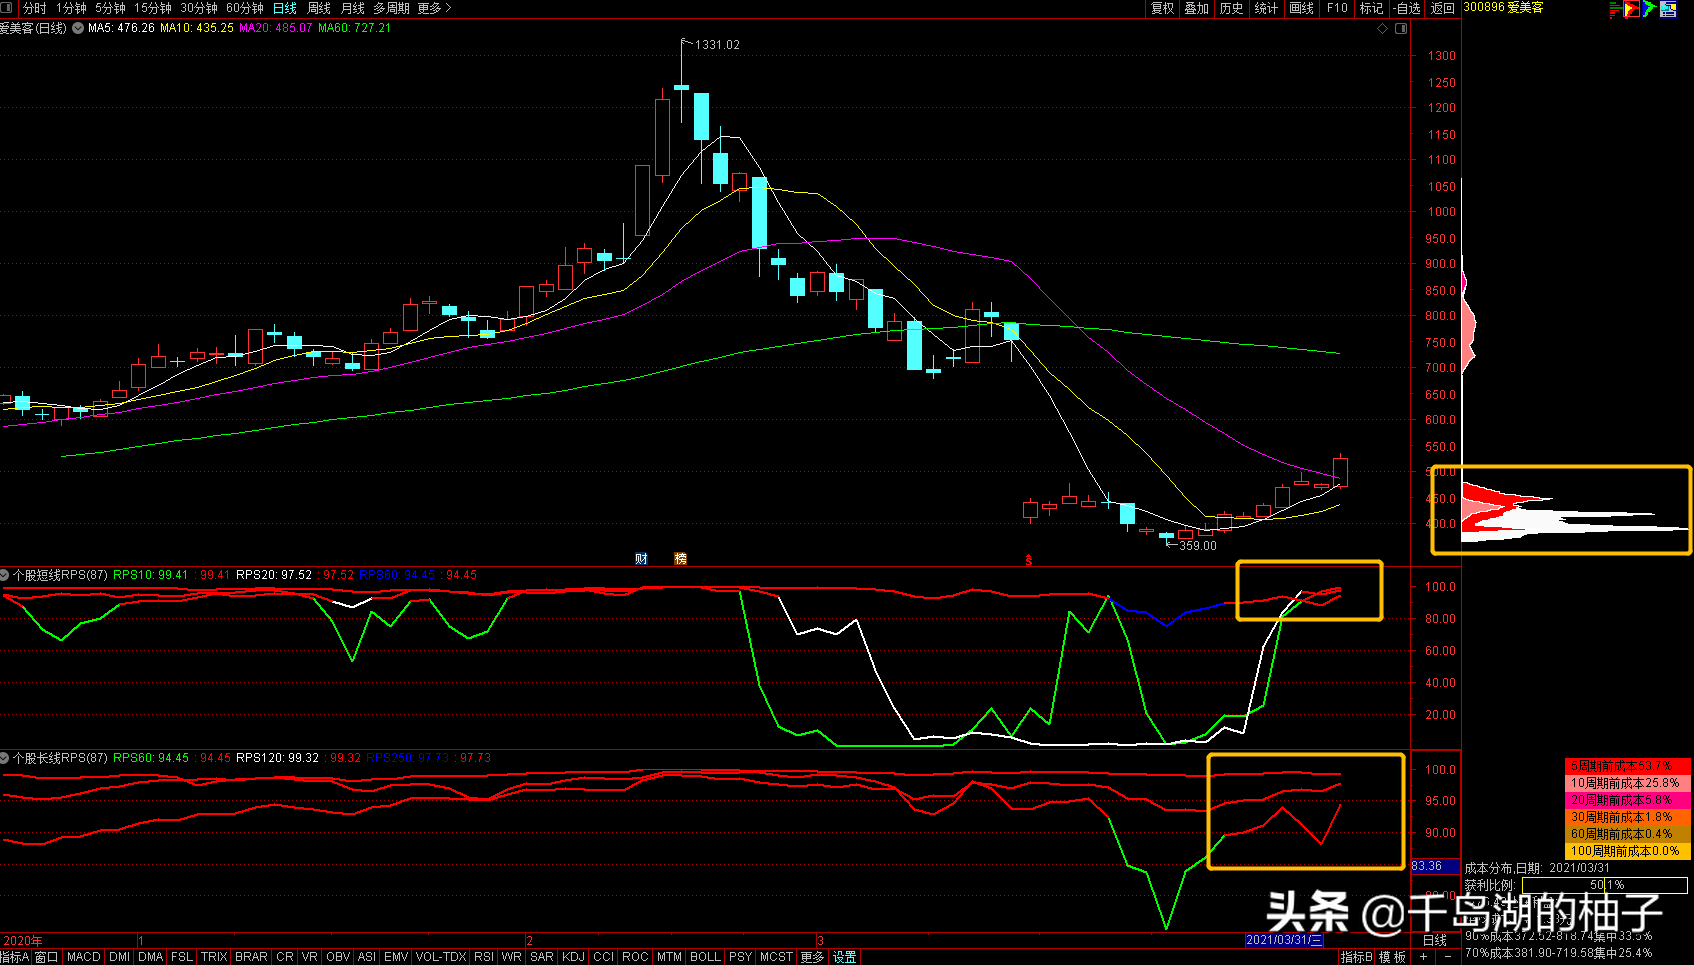
Task: Expand the 个股短线RPS indicator dropdown arrow
Action: pyautogui.click(x=5, y=575)
